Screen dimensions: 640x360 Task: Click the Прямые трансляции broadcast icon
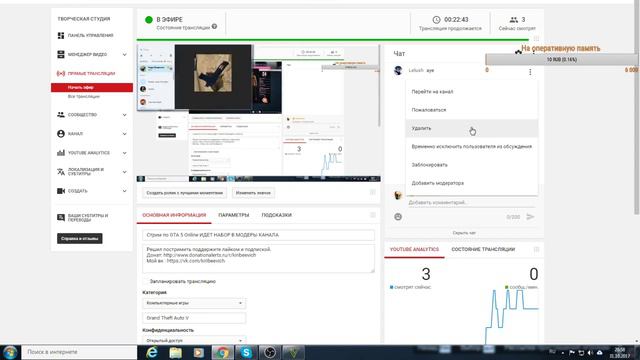pyautogui.click(x=61, y=73)
